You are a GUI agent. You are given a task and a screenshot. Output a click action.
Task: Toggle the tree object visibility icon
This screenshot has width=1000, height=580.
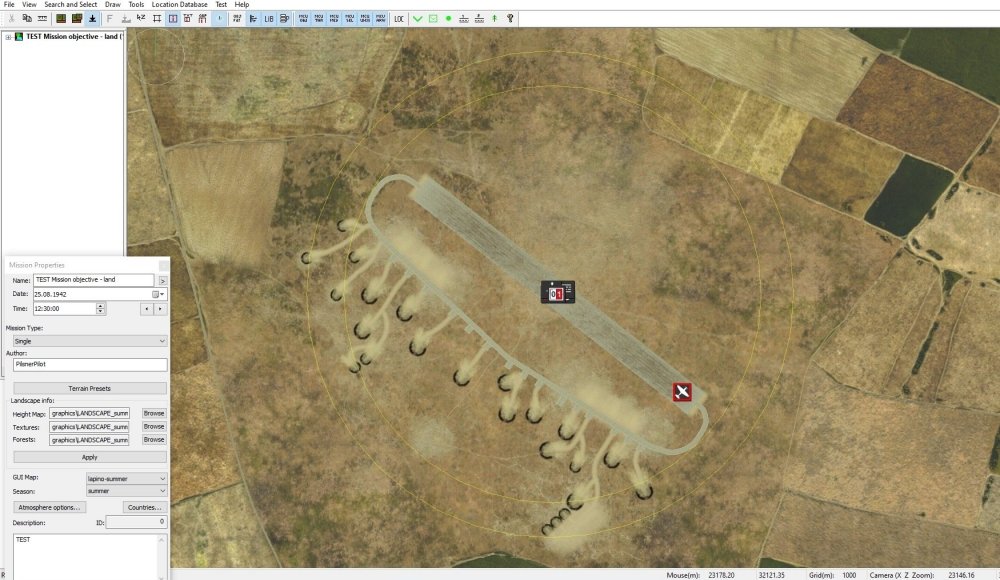pyautogui.click(x=495, y=19)
